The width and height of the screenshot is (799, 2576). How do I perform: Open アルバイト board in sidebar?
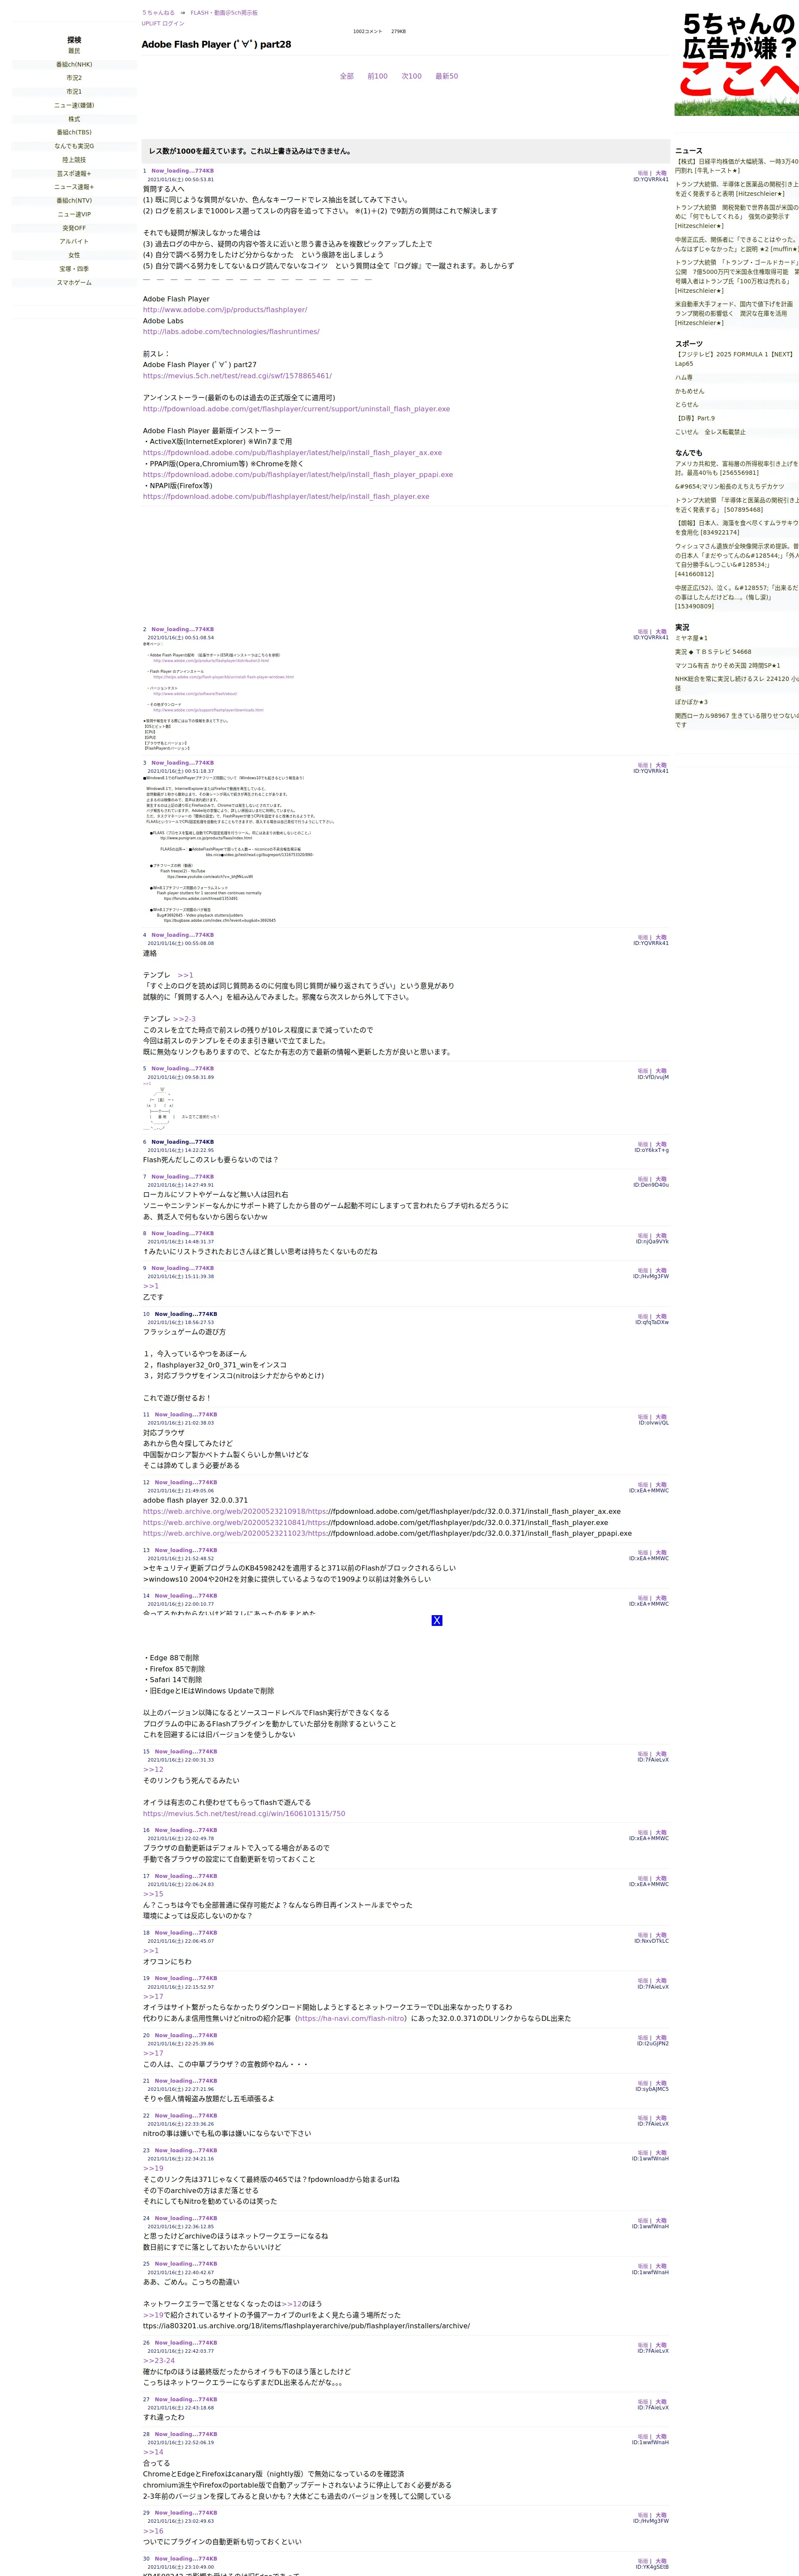[74, 241]
